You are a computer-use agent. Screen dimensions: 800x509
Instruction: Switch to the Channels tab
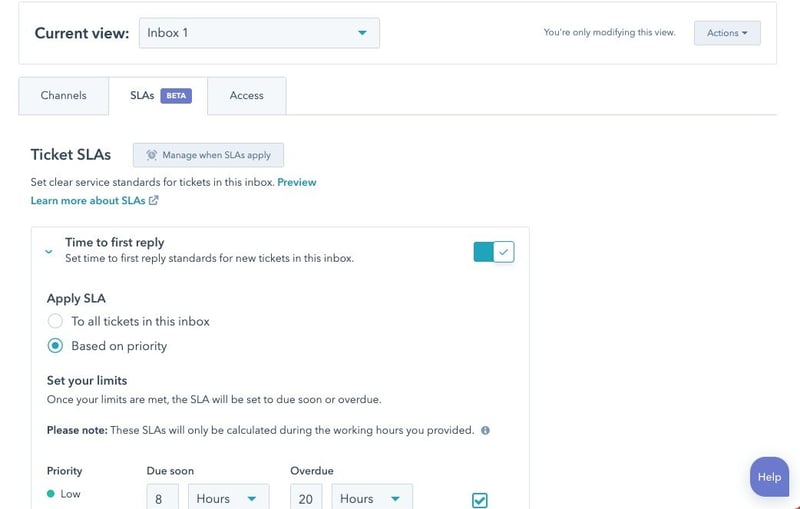63,96
